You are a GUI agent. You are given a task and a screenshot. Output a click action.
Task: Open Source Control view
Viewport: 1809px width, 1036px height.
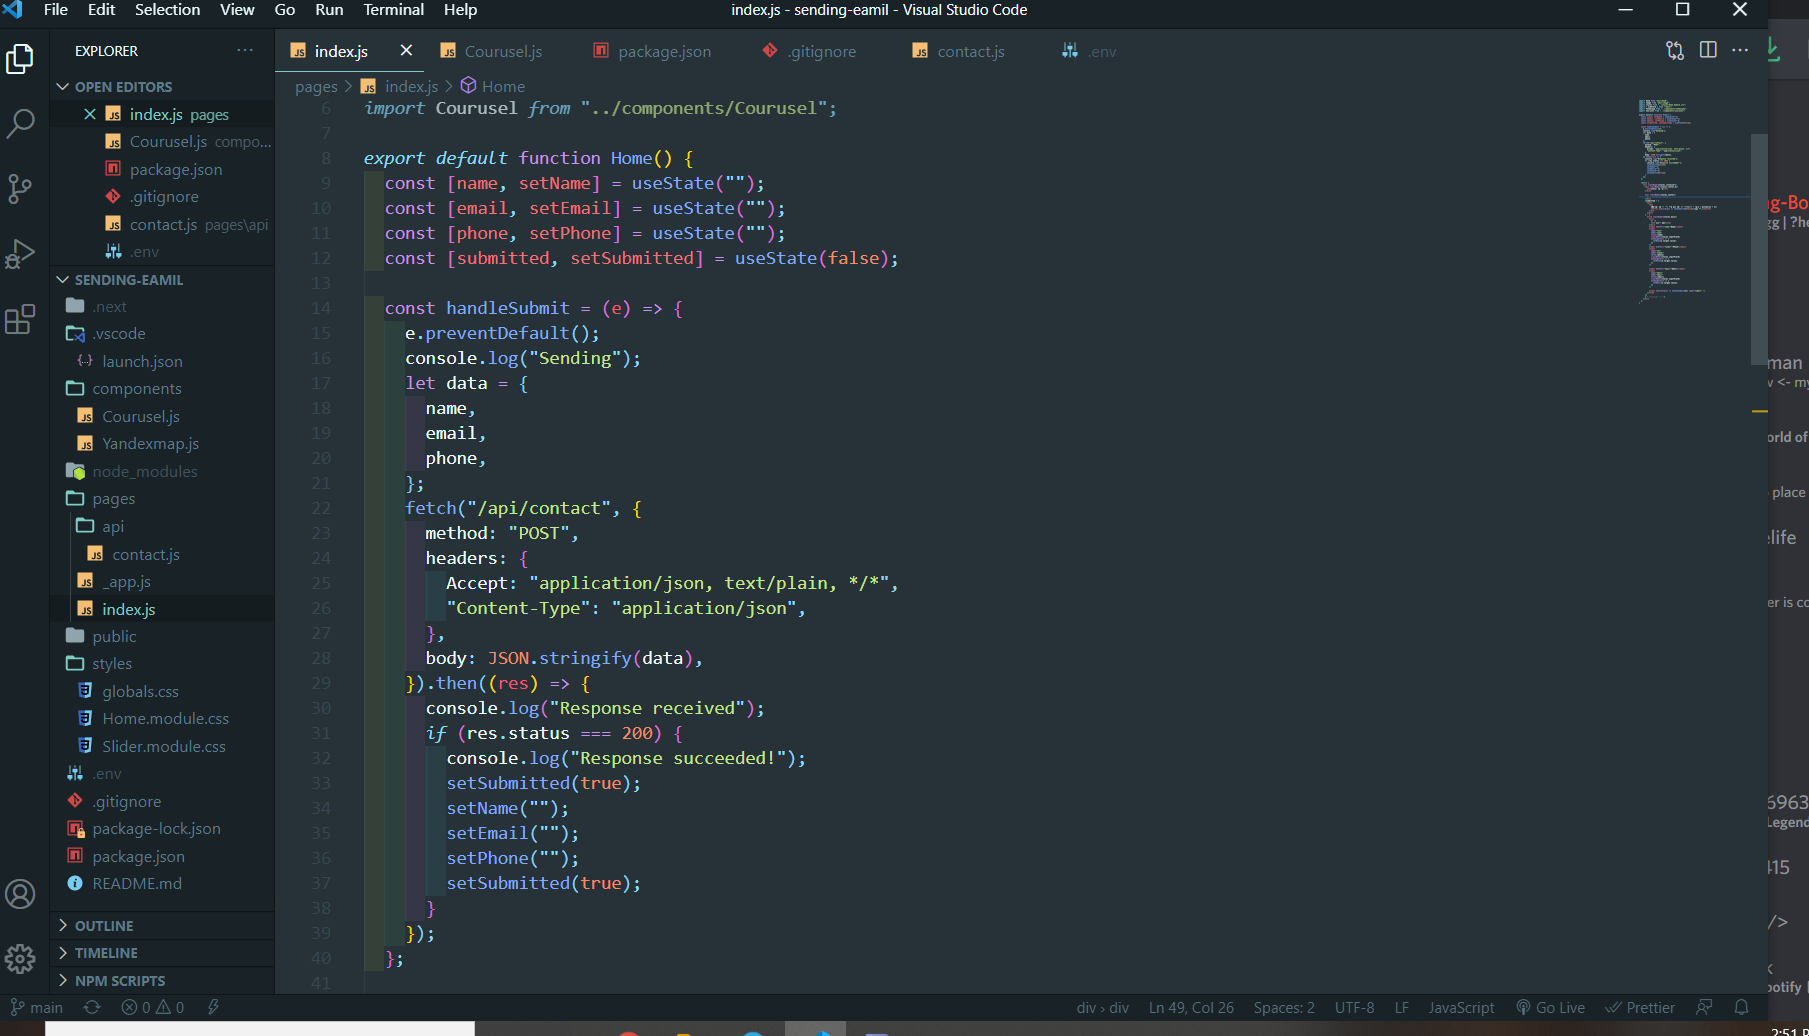[x=20, y=189]
